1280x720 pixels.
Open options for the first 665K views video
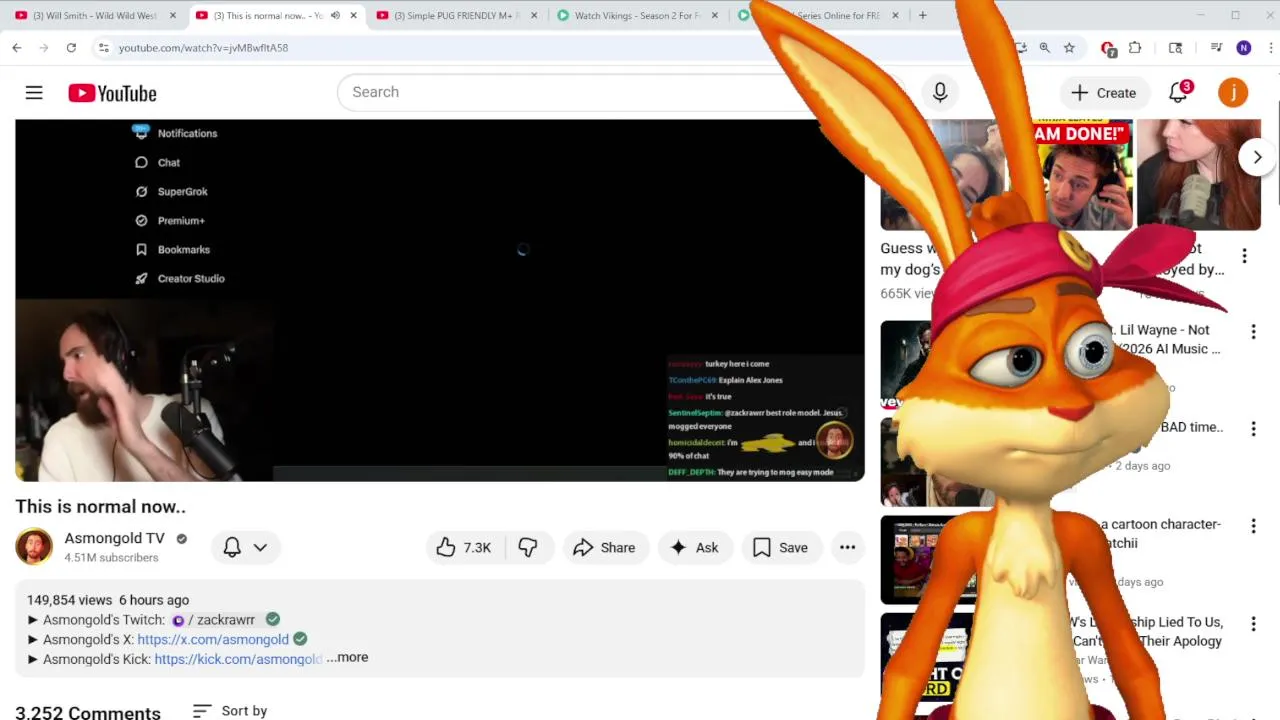coord(1244,257)
